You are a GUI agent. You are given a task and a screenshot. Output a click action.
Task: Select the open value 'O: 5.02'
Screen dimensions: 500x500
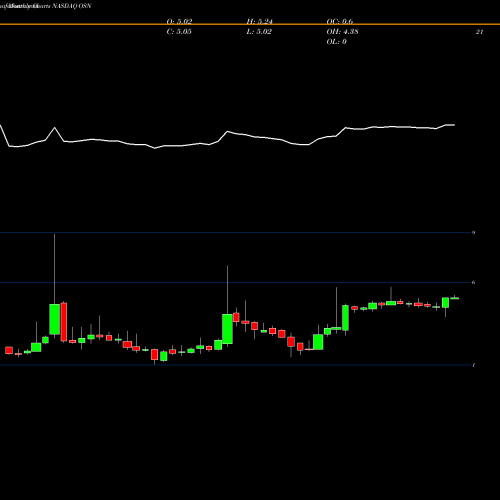(179, 22)
